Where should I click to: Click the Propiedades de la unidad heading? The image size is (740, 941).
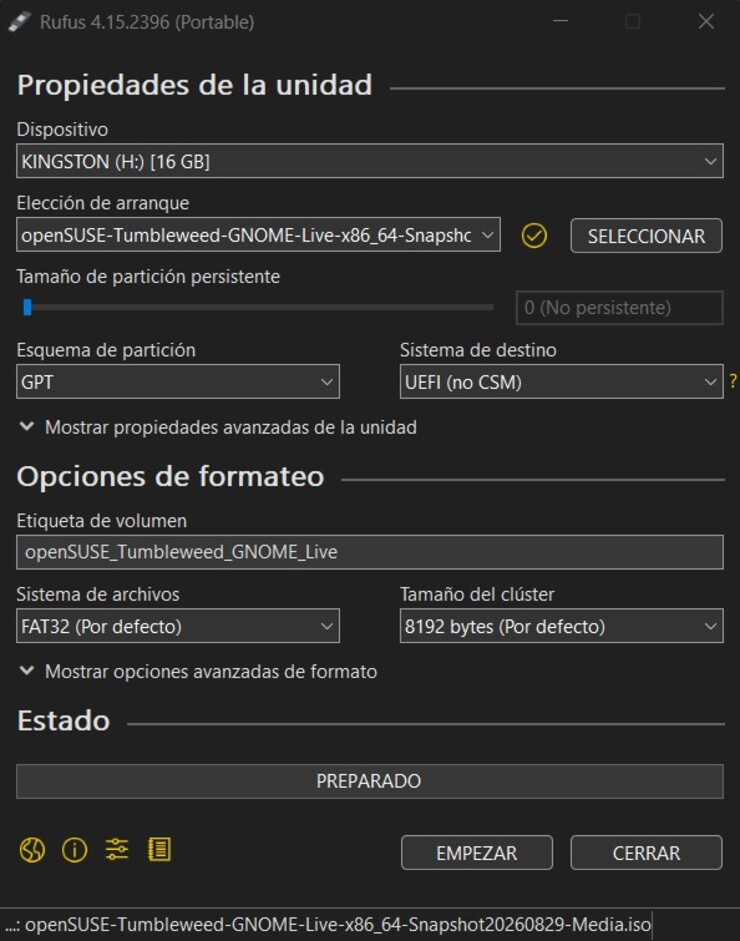click(x=194, y=85)
